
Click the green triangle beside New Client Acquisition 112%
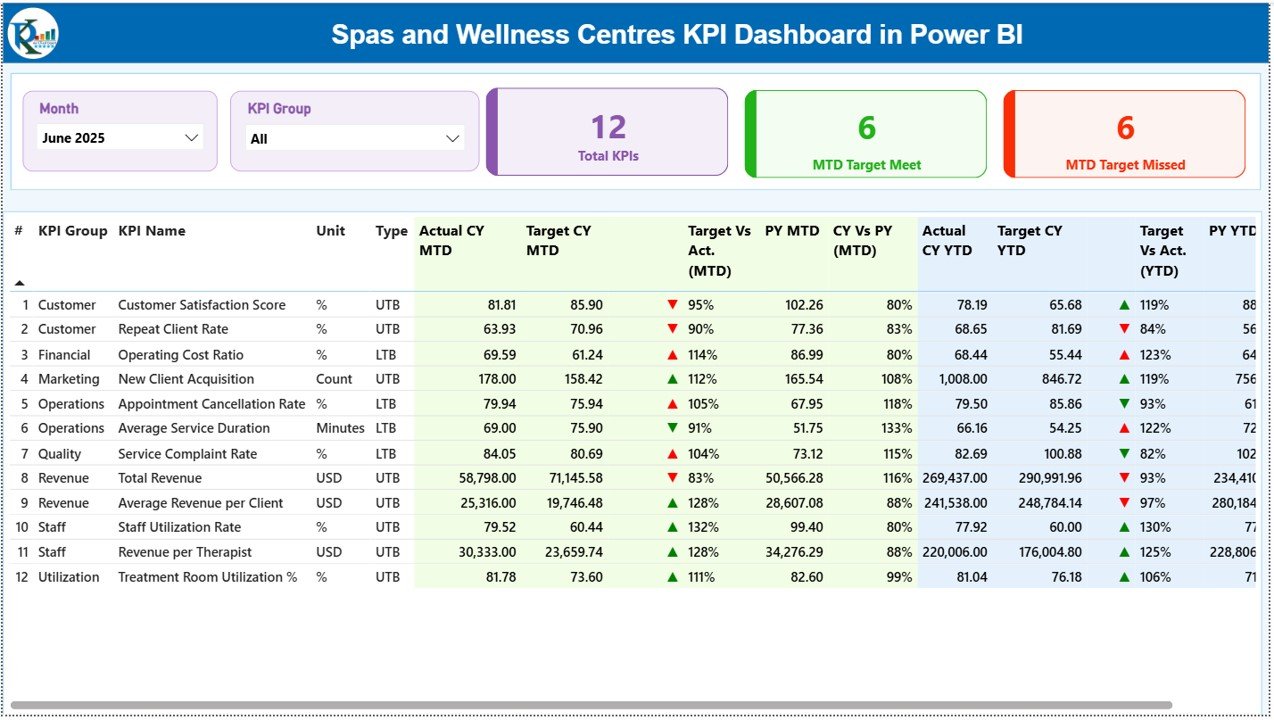672,379
